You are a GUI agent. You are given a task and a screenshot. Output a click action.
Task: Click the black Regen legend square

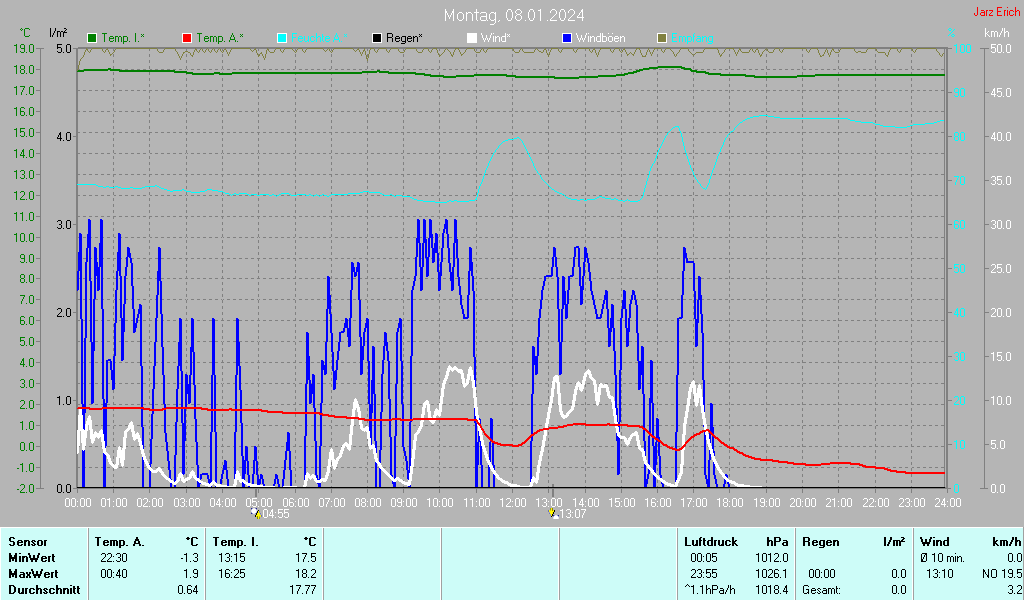coord(377,38)
